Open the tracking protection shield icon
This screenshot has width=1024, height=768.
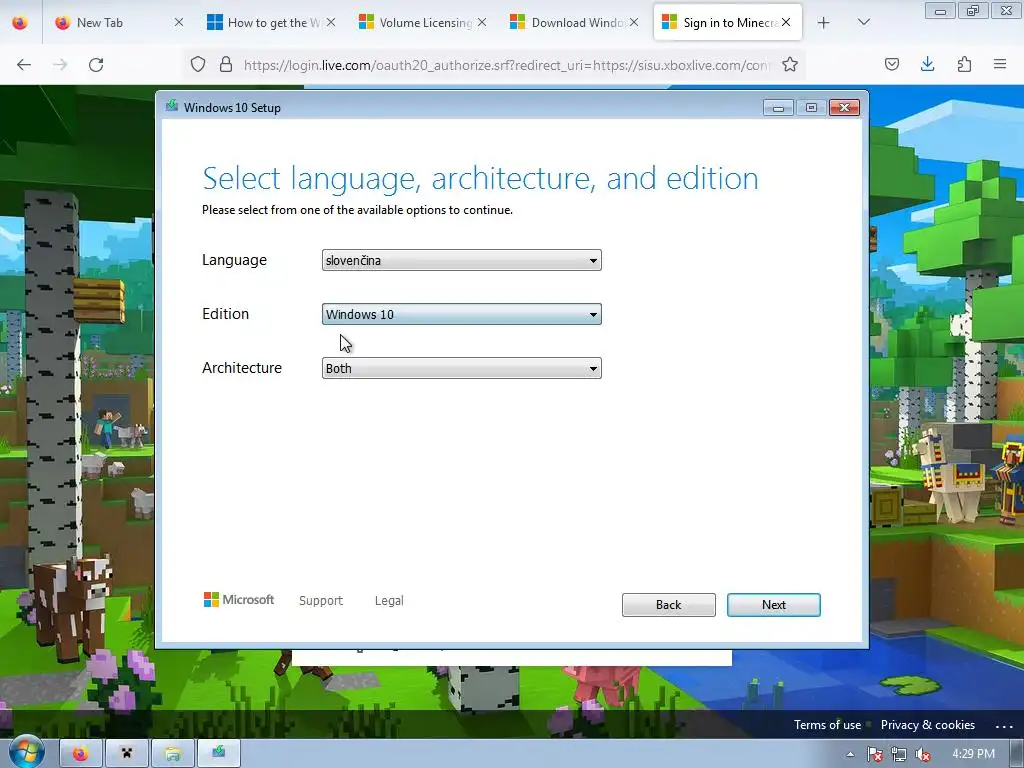[x=198, y=64]
